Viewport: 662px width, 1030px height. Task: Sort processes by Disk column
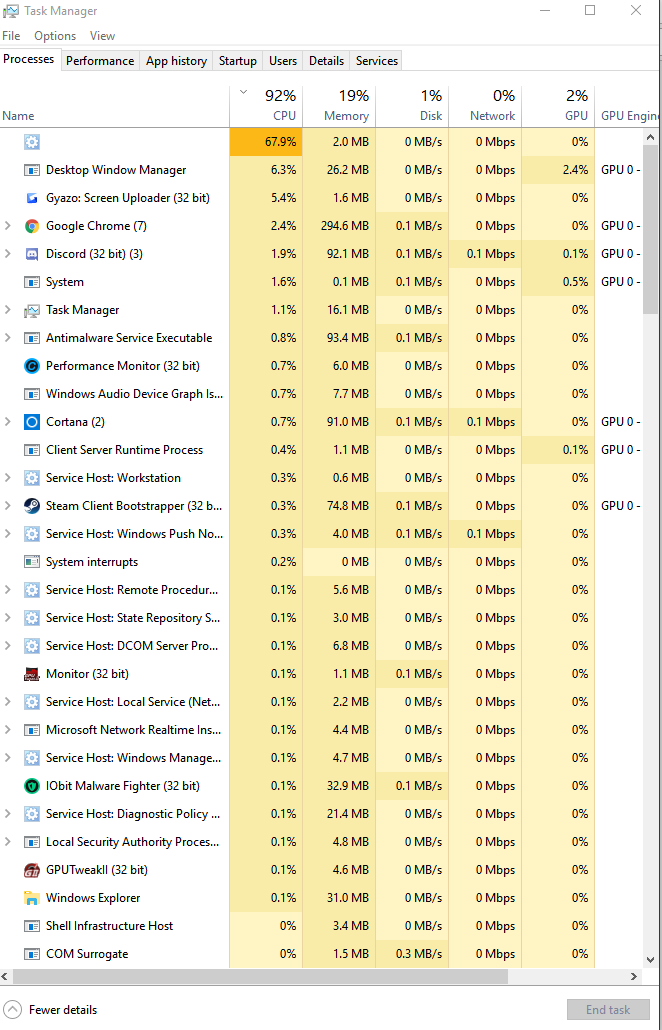pyautogui.click(x=412, y=106)
